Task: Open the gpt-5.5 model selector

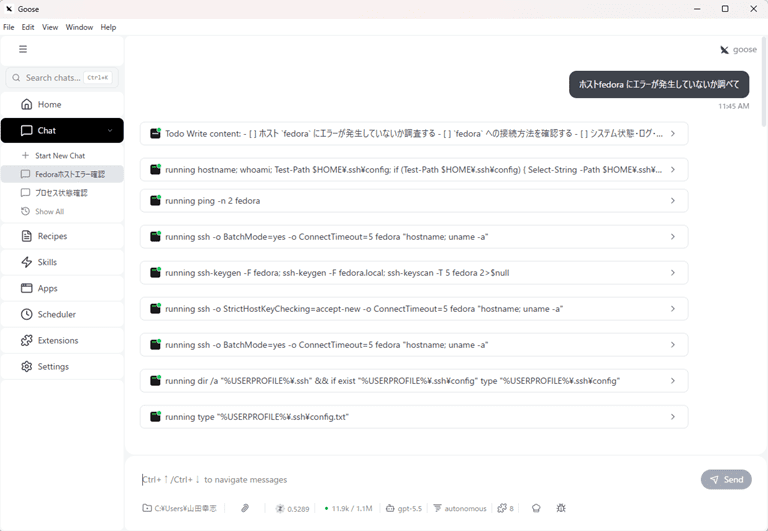Action: pyautogui.click(x=404, y=508)
